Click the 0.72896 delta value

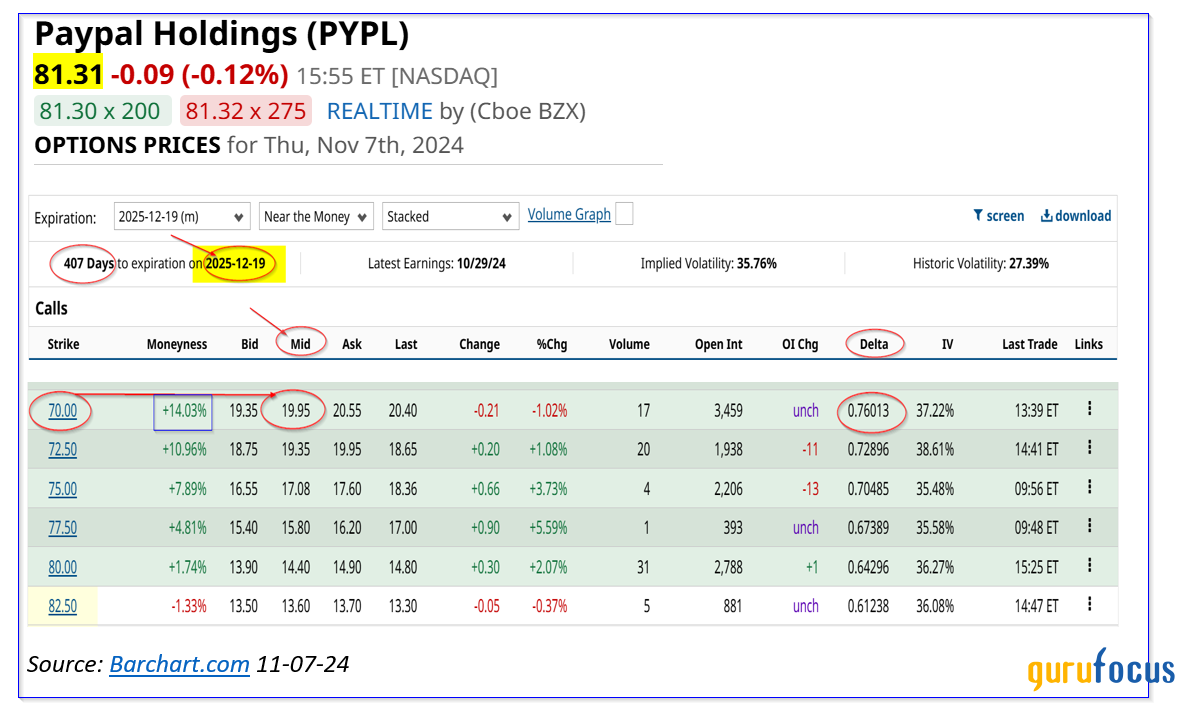tap(868, 450)
